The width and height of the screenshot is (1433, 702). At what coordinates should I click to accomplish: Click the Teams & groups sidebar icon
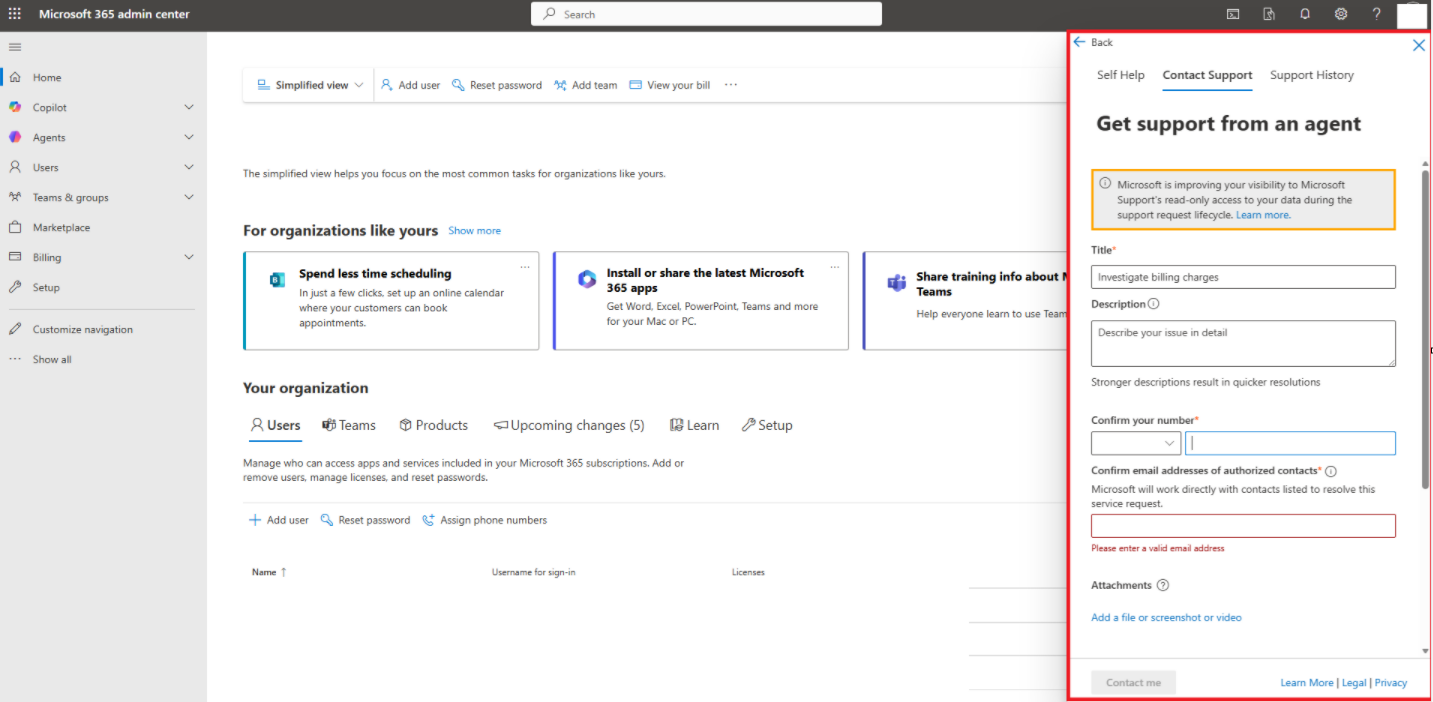pos(15,197)
